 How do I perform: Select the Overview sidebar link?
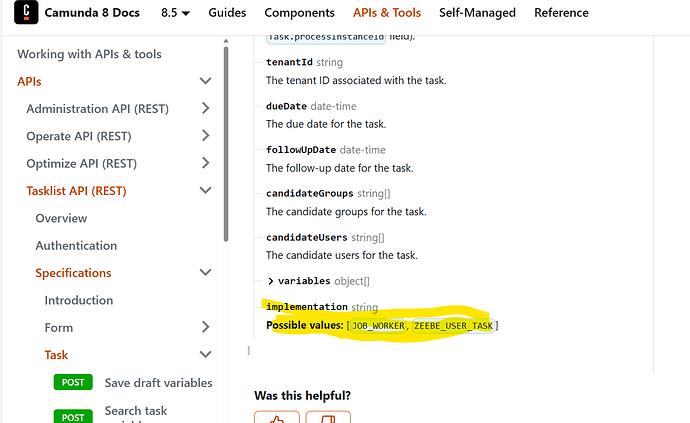click(x=61, y=218)
